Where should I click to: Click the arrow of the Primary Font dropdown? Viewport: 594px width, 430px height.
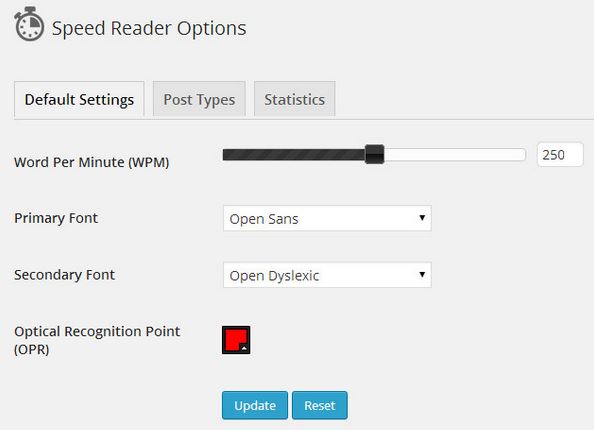[422, 218]
